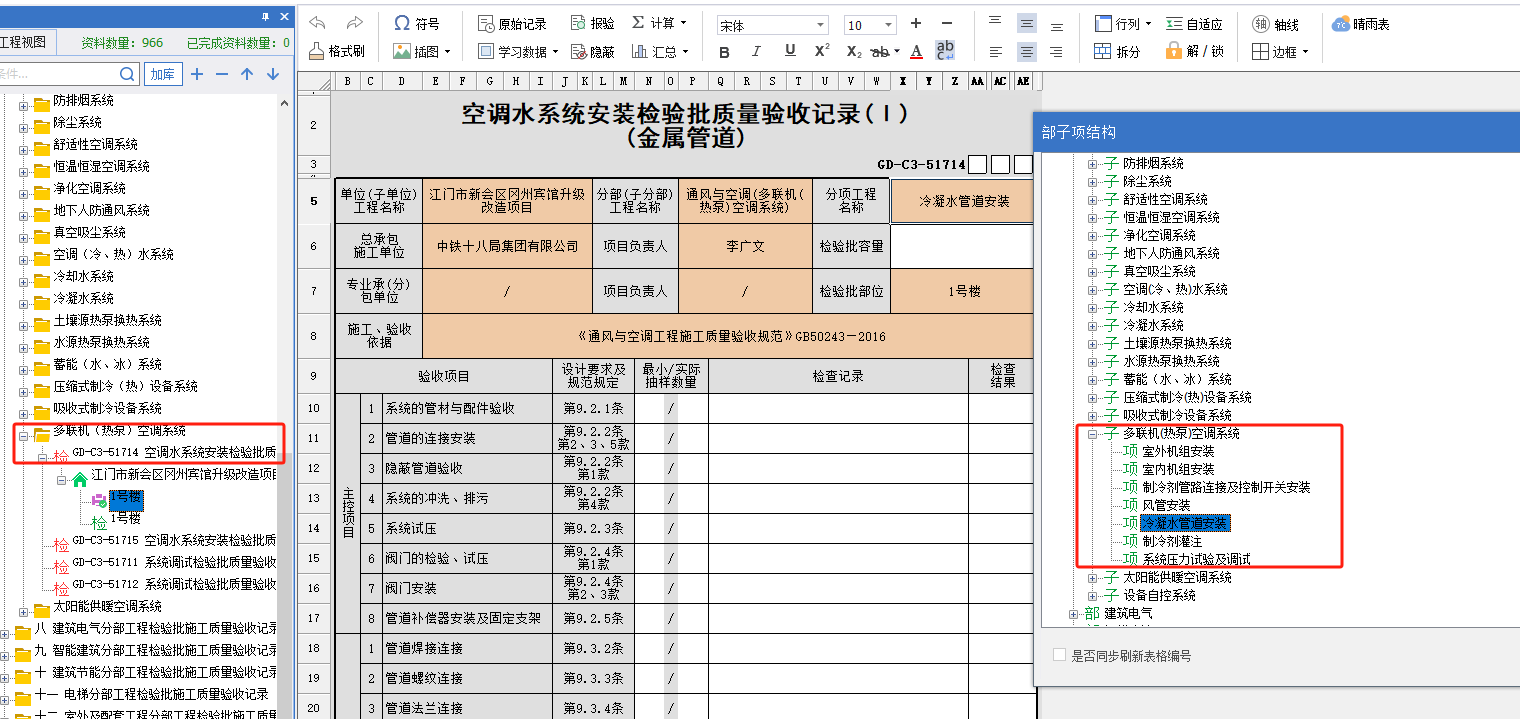Move tree item up with arrow
Image resolution: width=1520 pixels, height=719 pixels.
coord(248,73)
